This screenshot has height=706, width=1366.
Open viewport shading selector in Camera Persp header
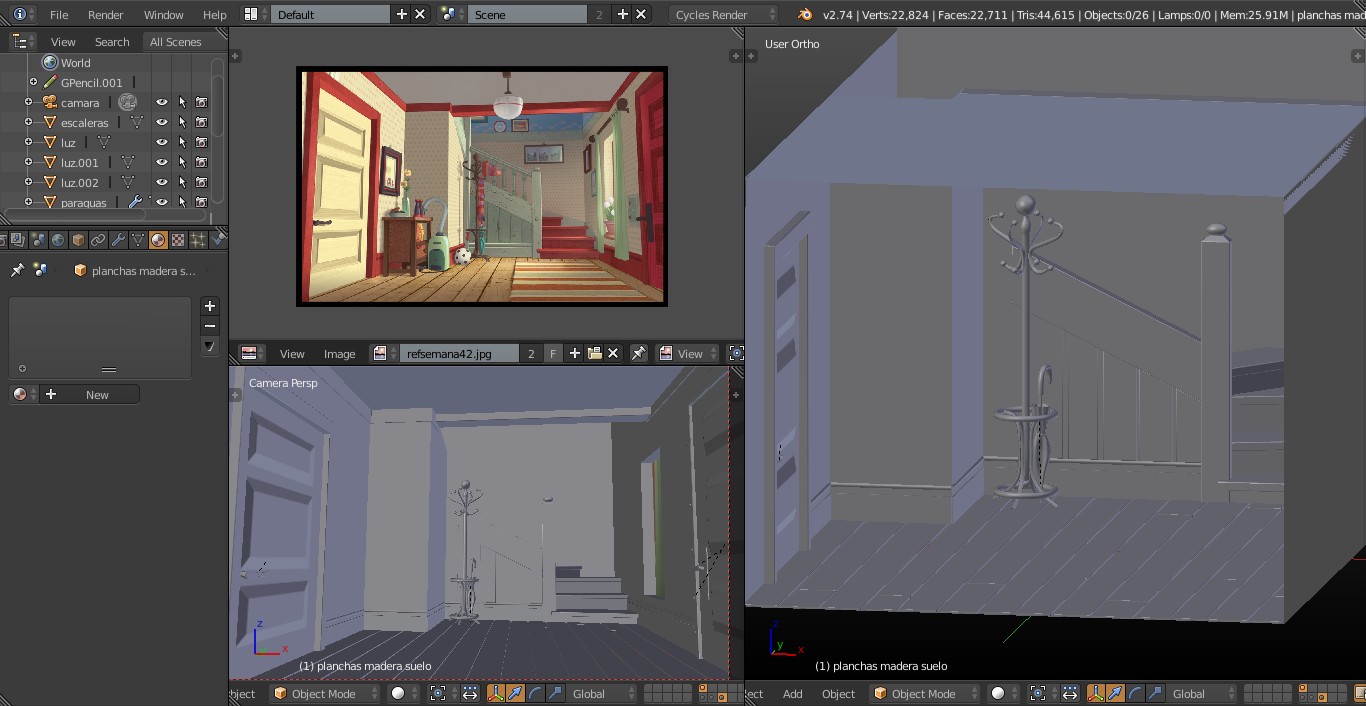click(404, 693)
